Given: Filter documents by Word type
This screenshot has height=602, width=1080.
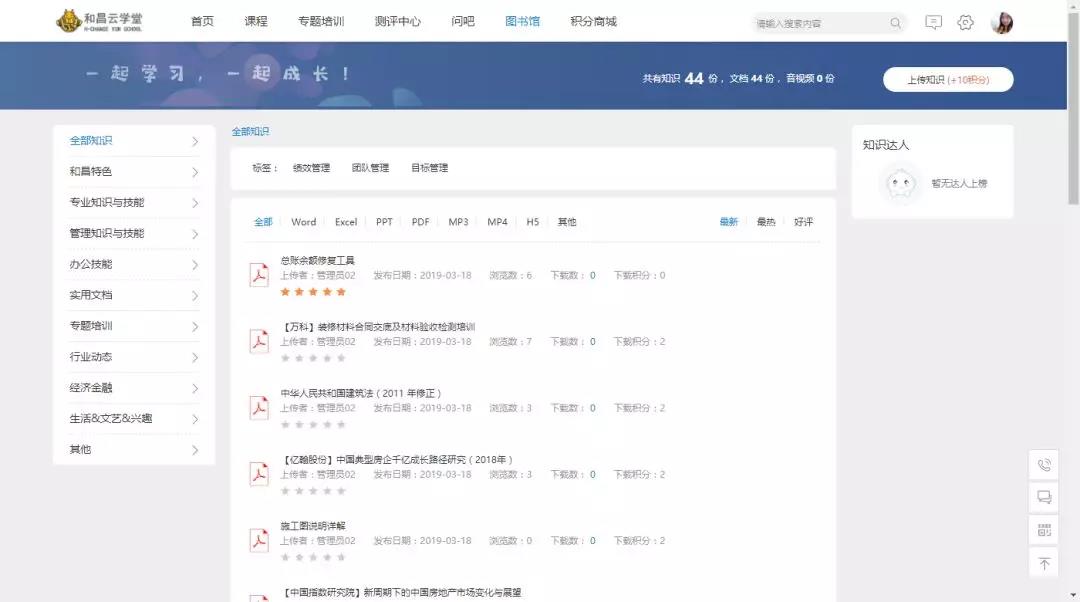Looking at the screenshot, I should click(303, 222).
